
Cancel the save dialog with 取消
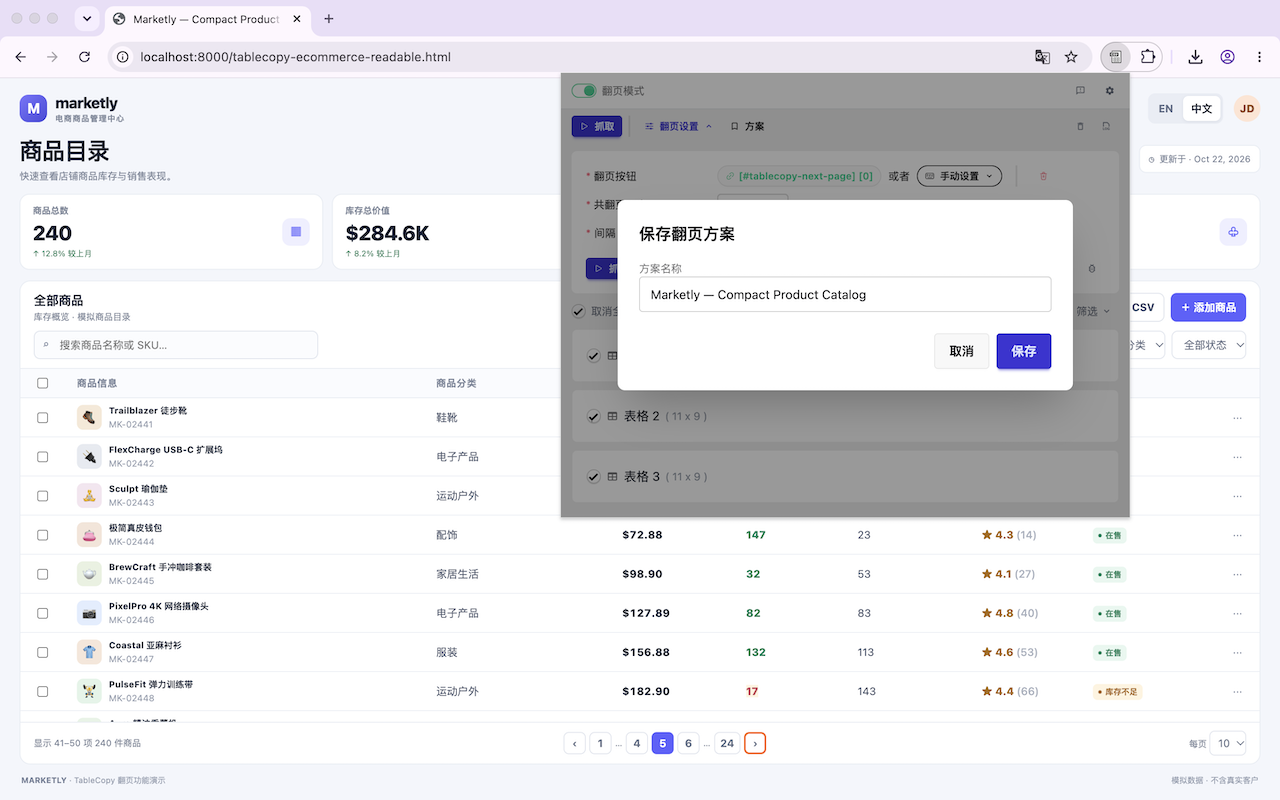pyautogui.click(x=962, y=351)
